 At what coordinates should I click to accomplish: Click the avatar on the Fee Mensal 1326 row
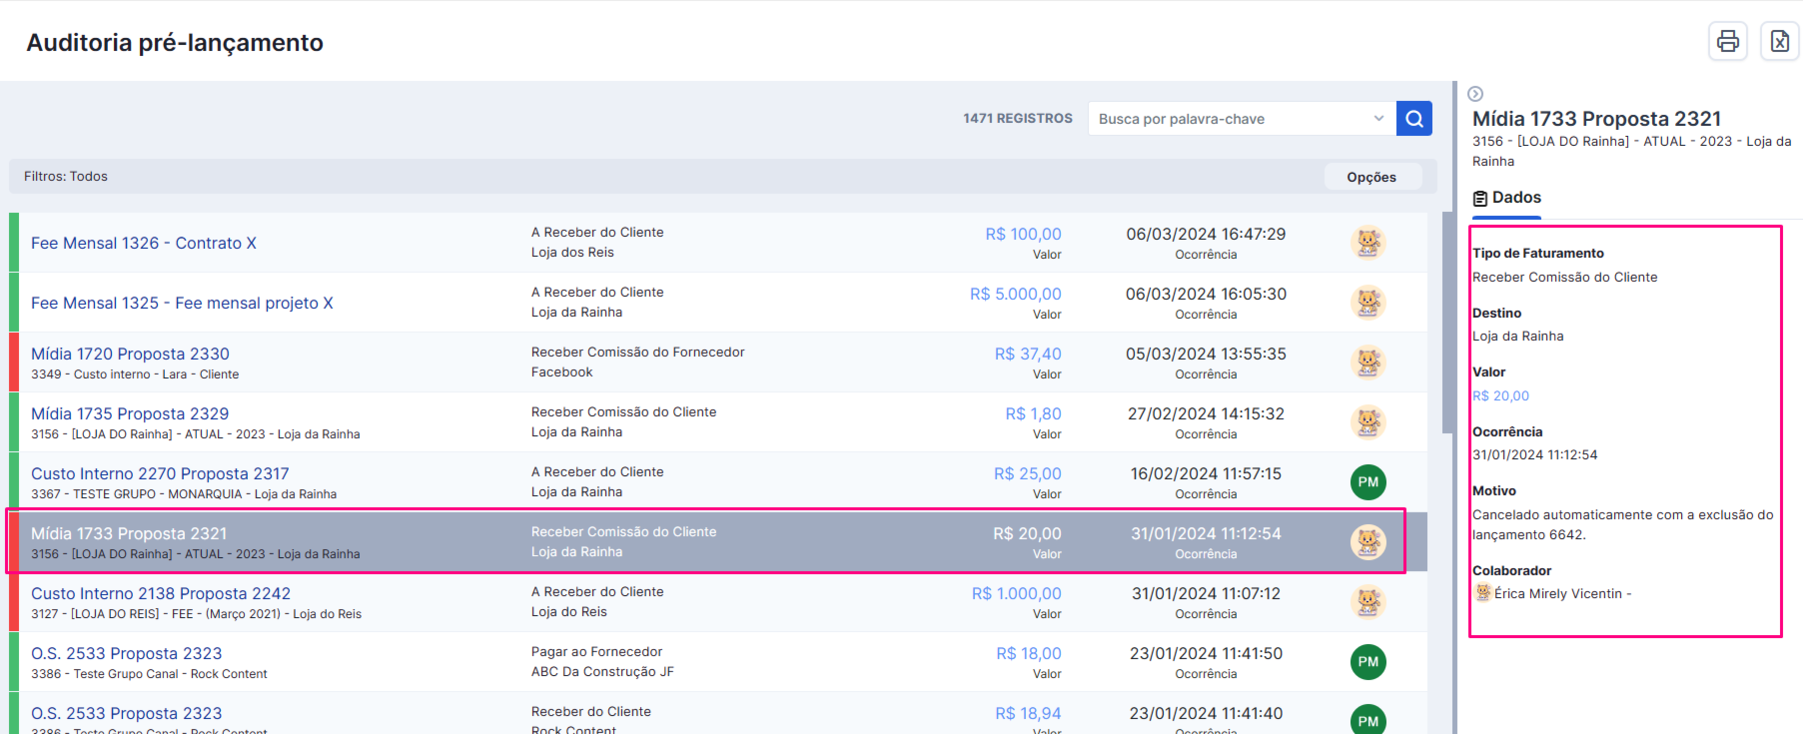[x=1368, y=242]
